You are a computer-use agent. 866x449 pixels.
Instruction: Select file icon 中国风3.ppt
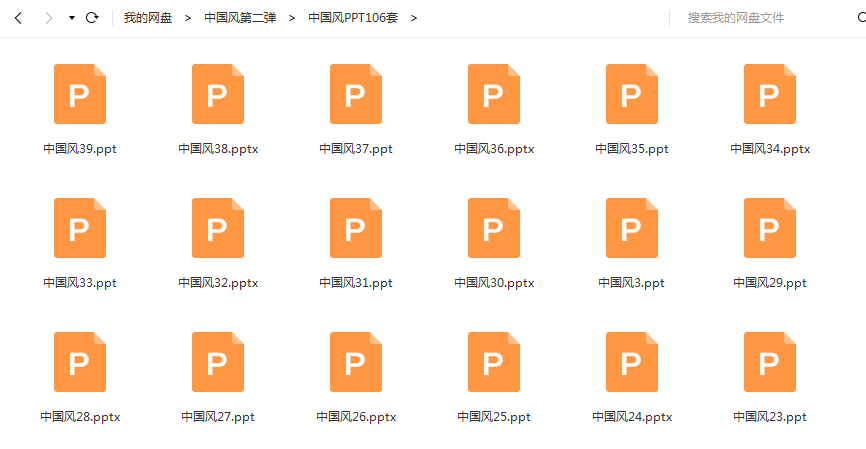pos(632,228)
